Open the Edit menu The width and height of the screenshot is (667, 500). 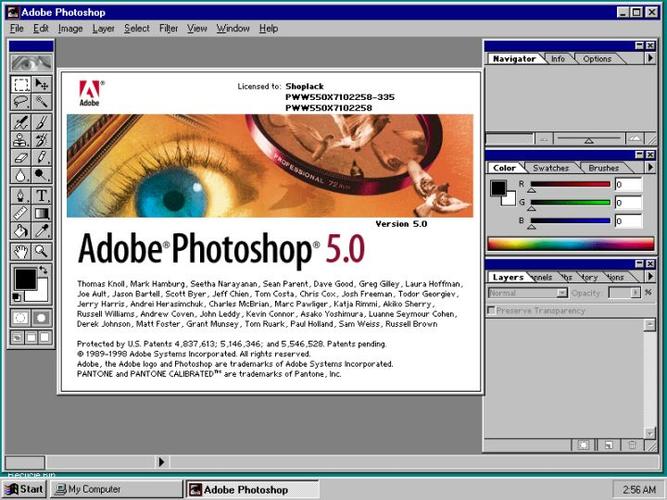coord(41,29)
